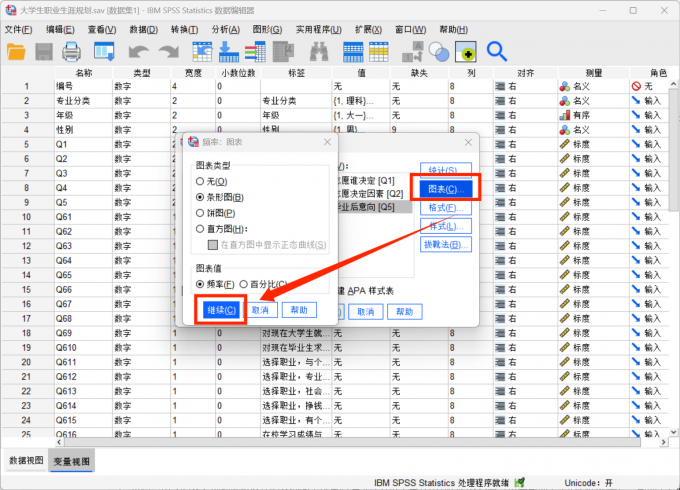Viewport: 680px width, 490px height.
Task: Click the Undo arrow icon
Action: pos(138,51)
